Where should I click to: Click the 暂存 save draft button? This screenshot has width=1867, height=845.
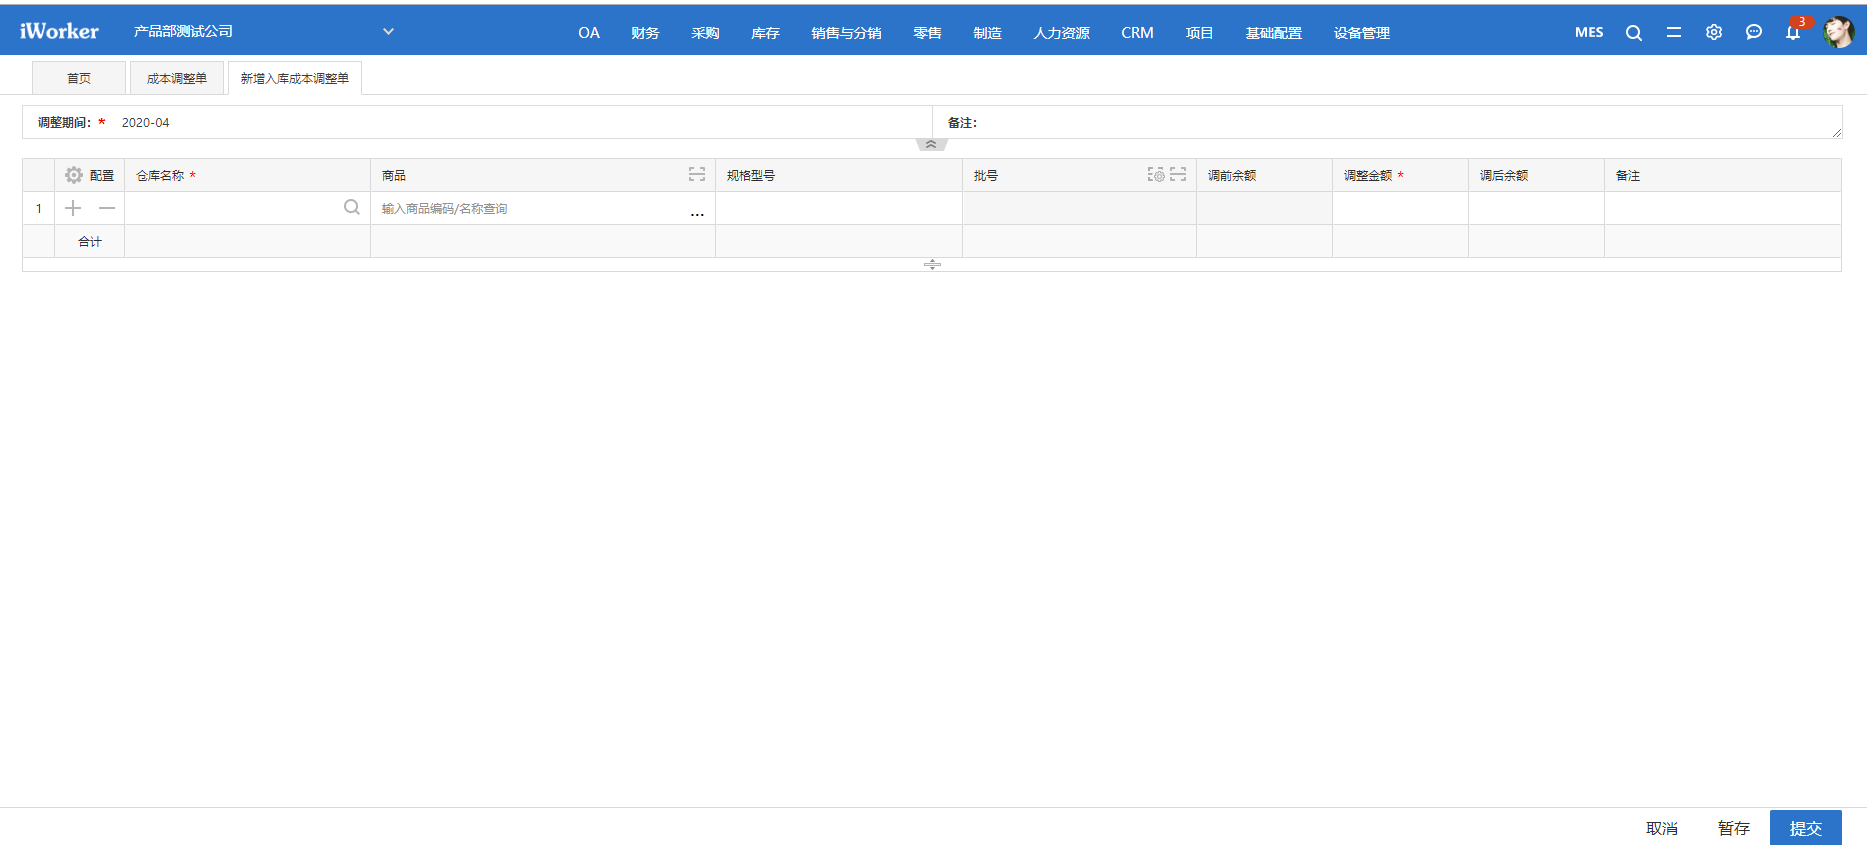1734,828
